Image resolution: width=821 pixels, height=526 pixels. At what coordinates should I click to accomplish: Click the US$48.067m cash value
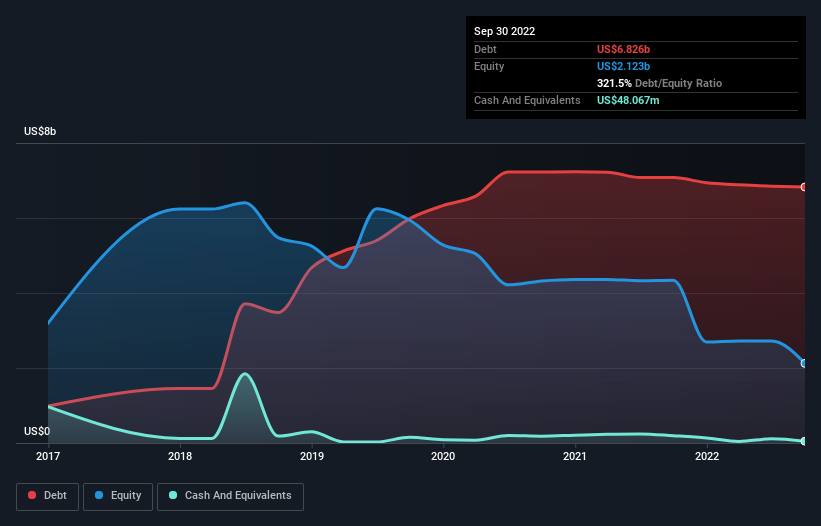[x=628, y=100]
